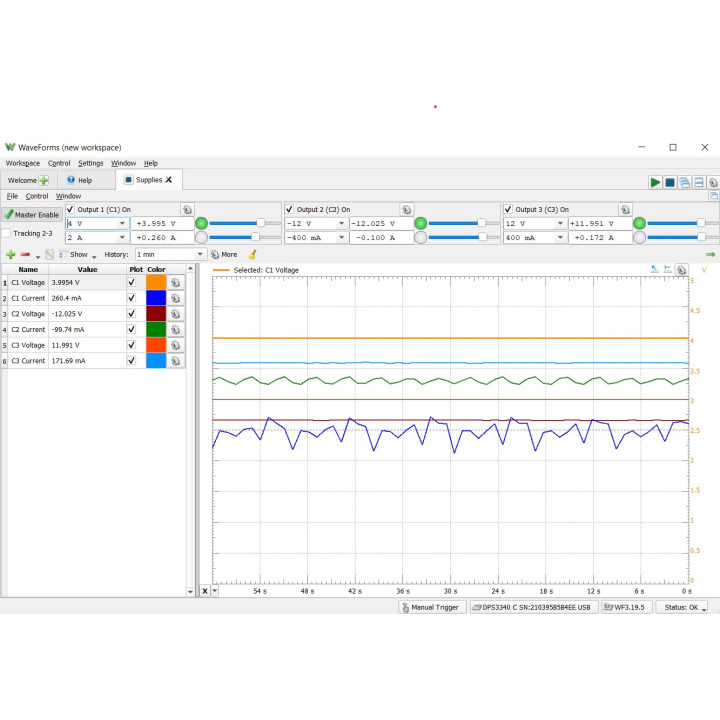The image size is (720, 720).
Task: Open plot options gear above graph
Action: [682, 270]
